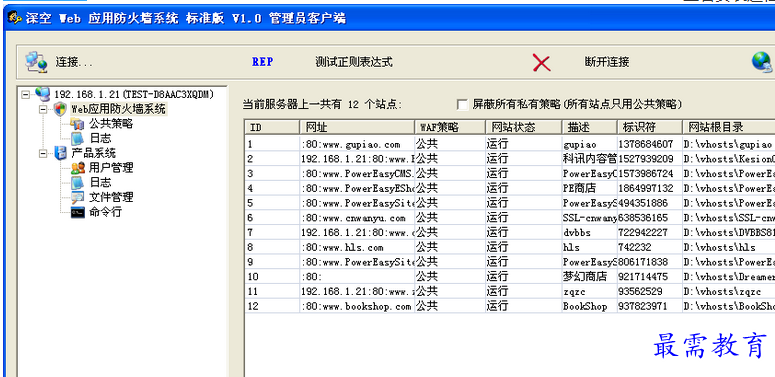Sort by the ID column header
Screen dimensions: 775x377
(x=272, y=127)
